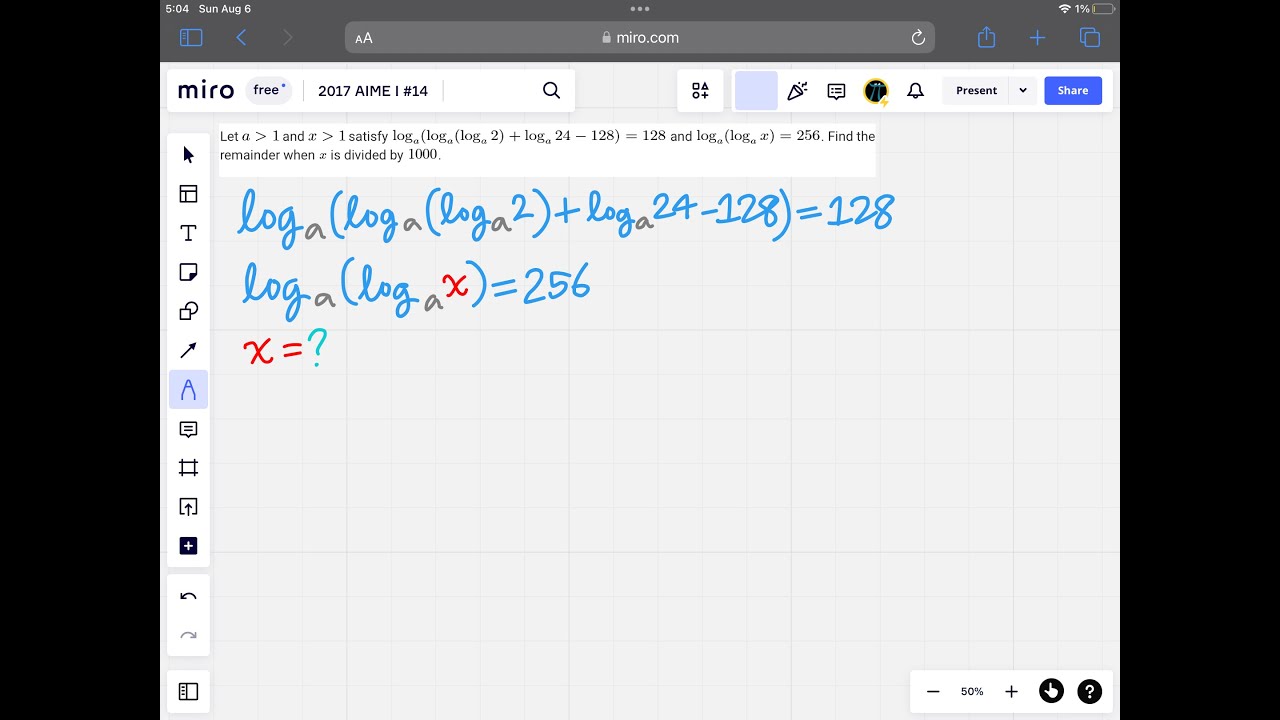Select the Text tool

click(188, 233)
